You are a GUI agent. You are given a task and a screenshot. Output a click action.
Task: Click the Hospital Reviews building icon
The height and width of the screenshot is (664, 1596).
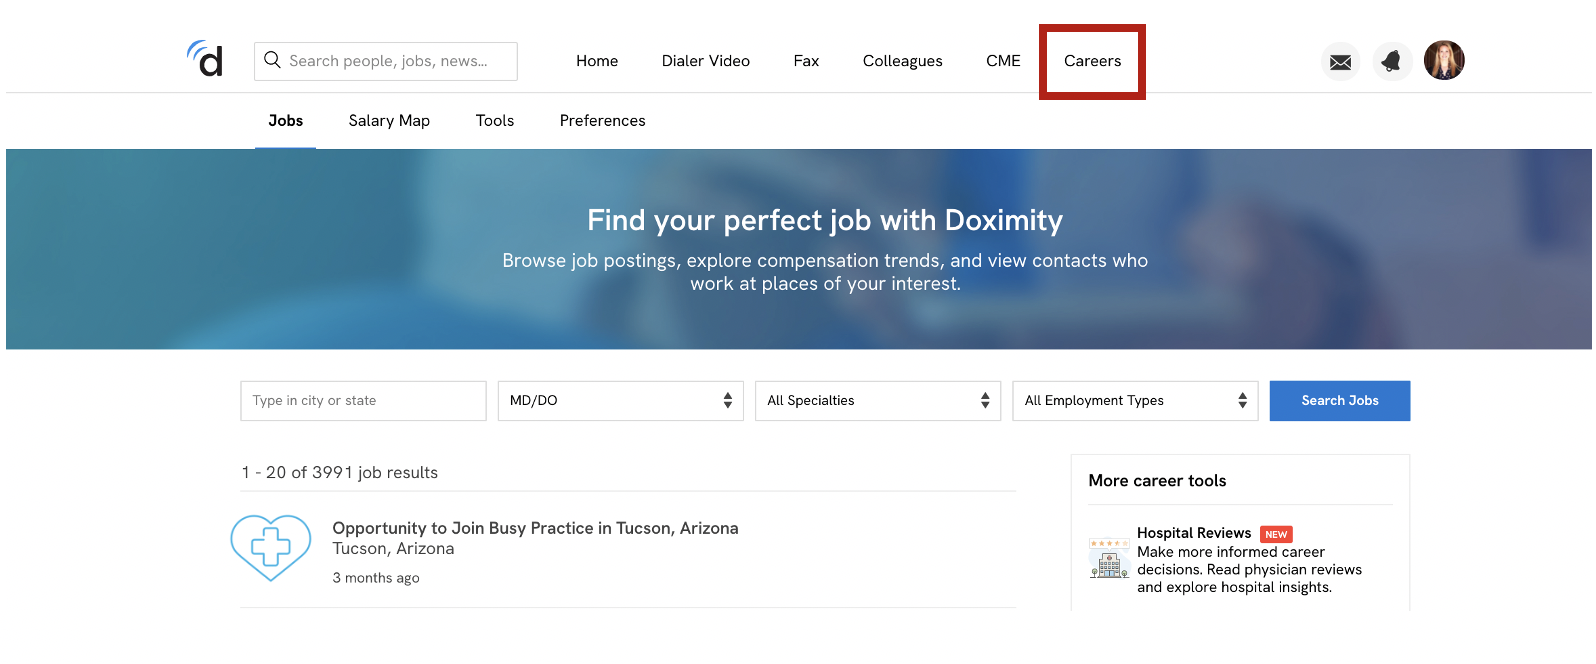click(x=1108, y=559)
